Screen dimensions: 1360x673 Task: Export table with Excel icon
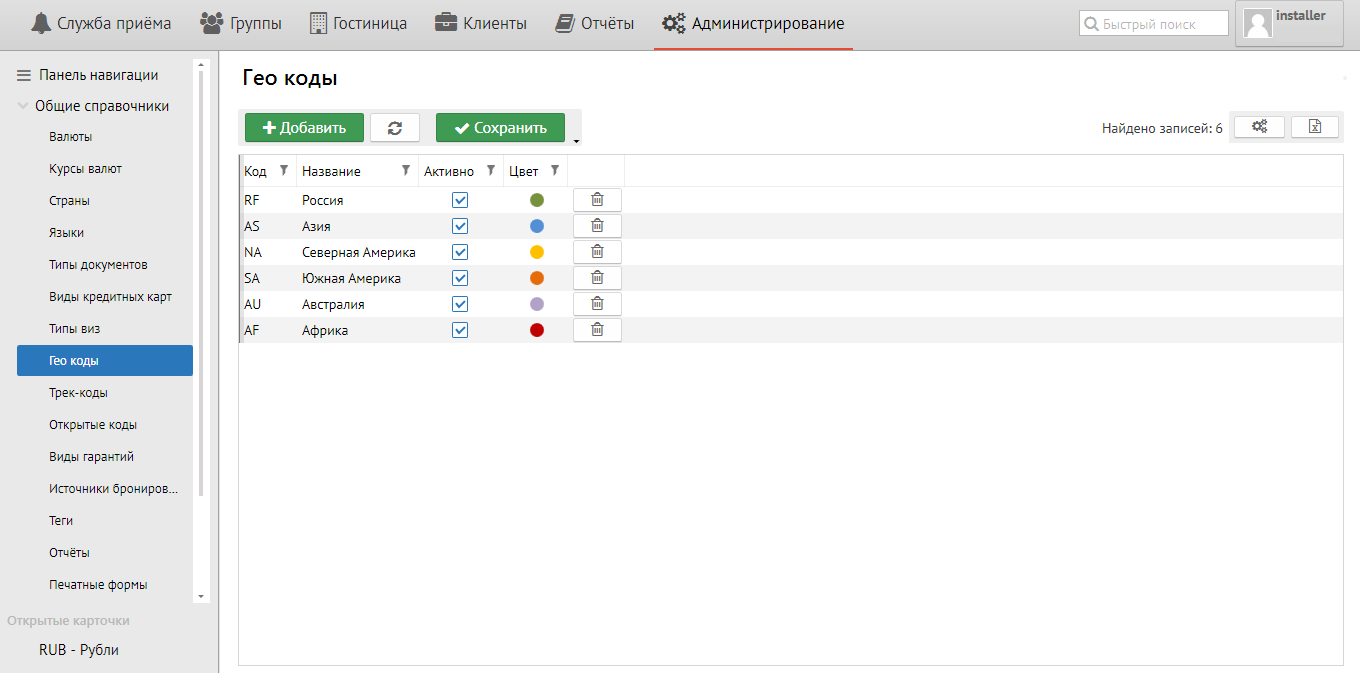pos(1315,127)
